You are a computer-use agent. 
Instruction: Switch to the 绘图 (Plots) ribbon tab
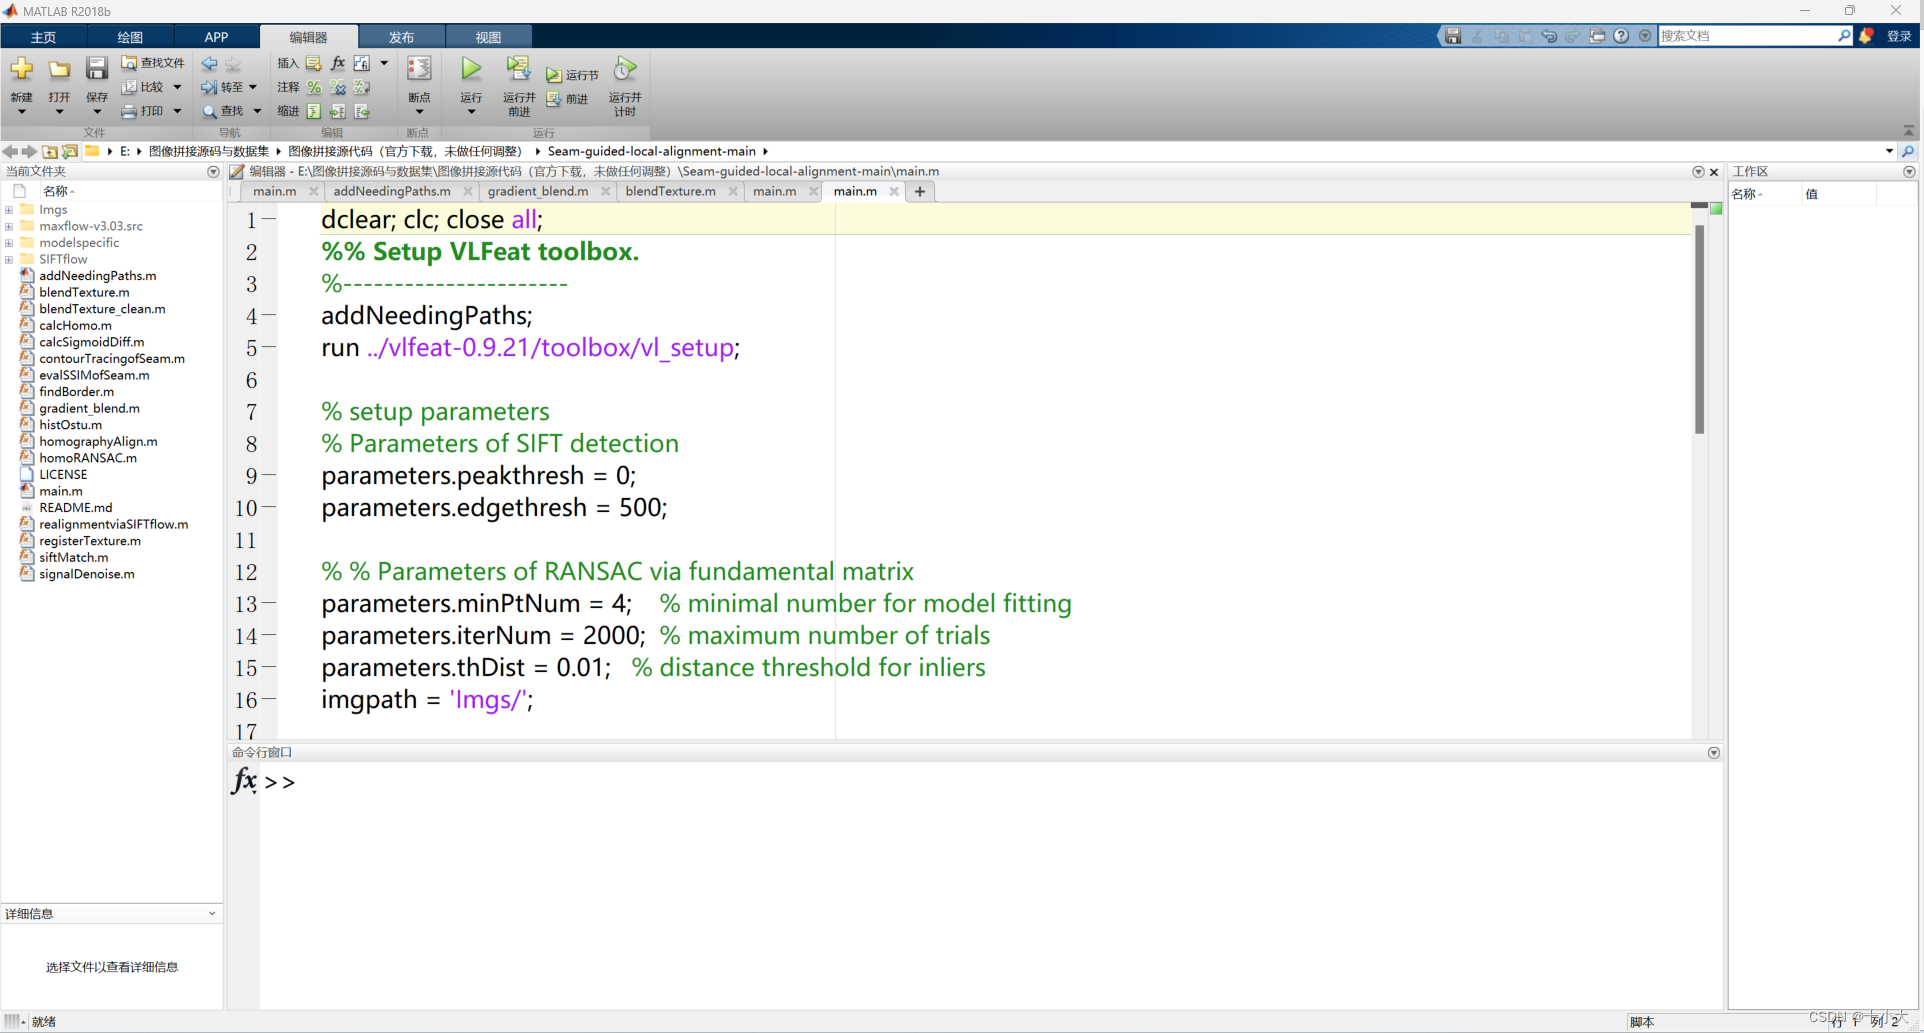[130, 37]
